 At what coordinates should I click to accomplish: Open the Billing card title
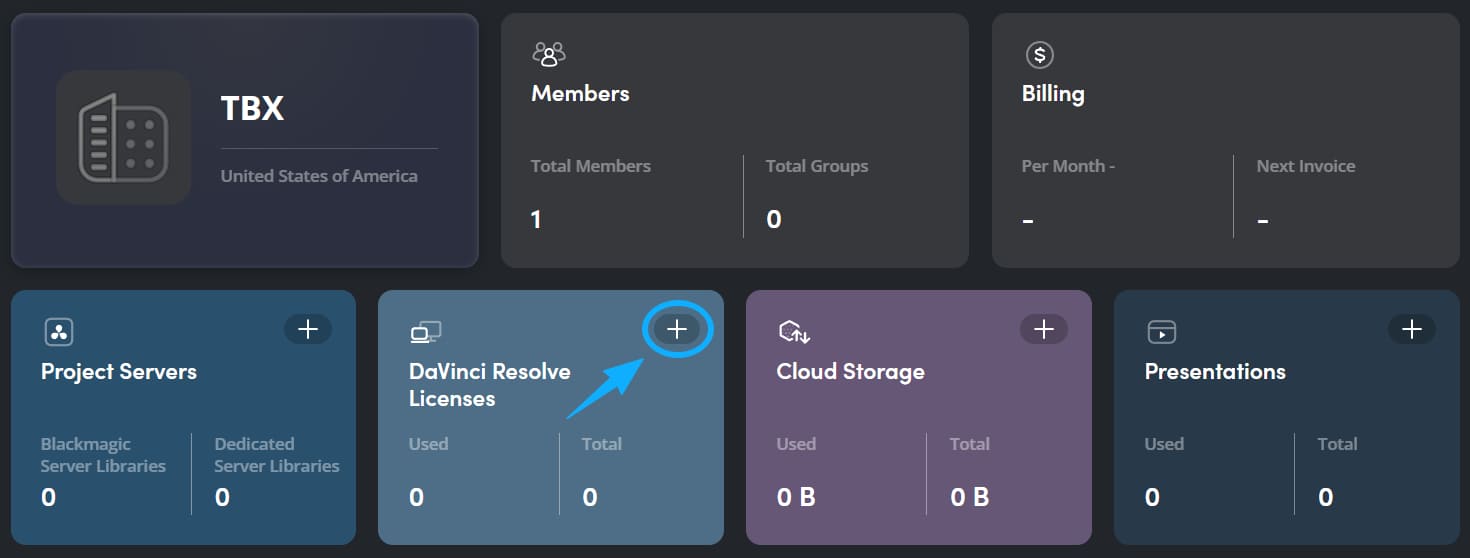tap(1053, 93)
